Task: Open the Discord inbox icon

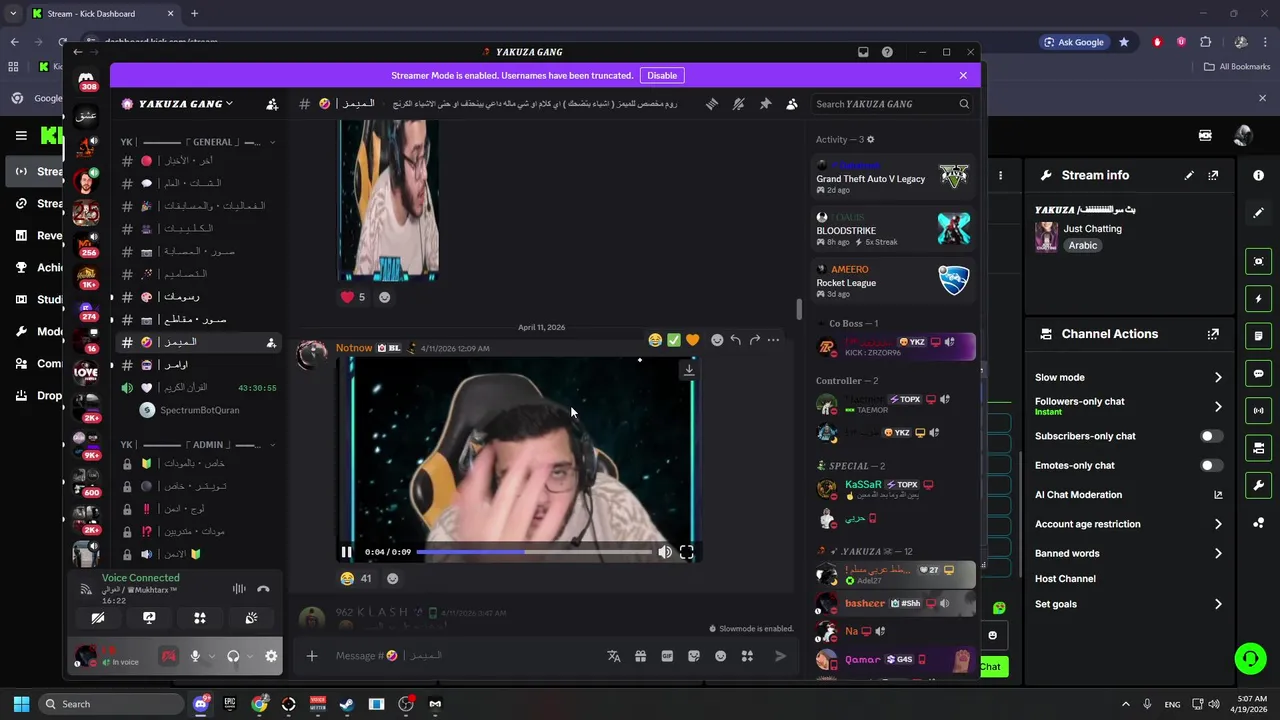Action: [863, 52]
